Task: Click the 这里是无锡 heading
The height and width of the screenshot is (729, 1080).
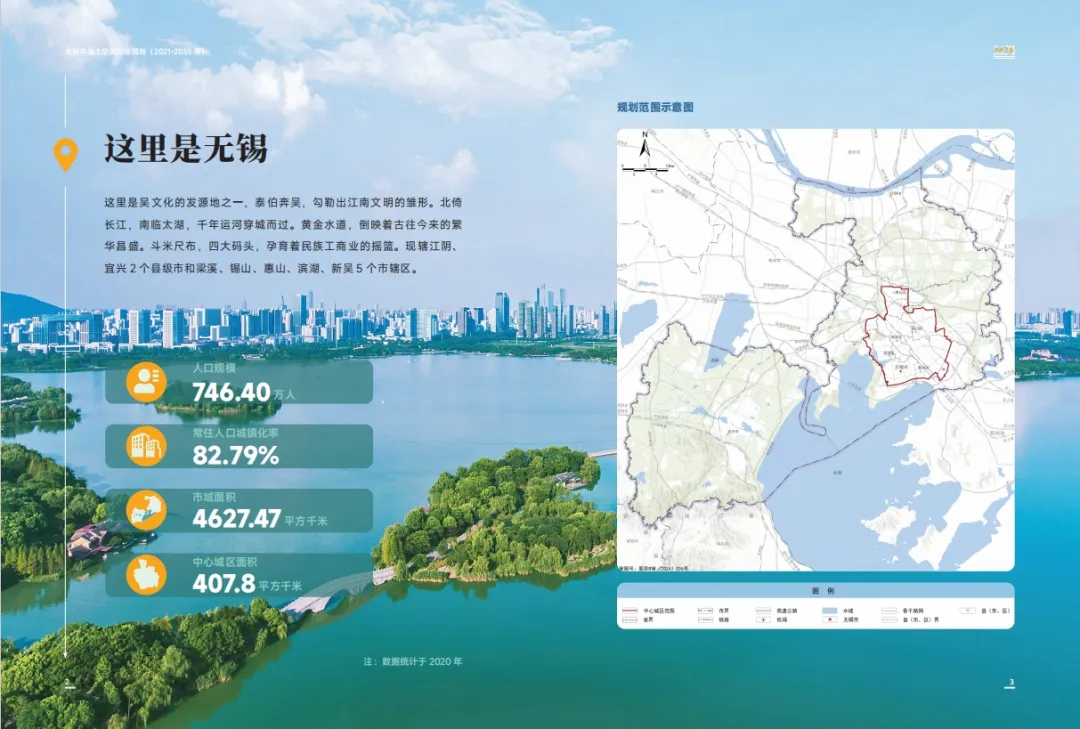Action: coord(185,148)
